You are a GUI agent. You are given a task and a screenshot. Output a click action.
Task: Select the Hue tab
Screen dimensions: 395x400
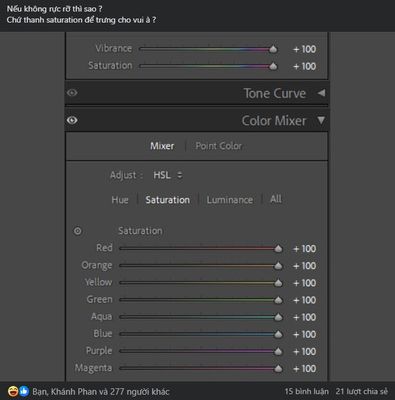point(120,200)
